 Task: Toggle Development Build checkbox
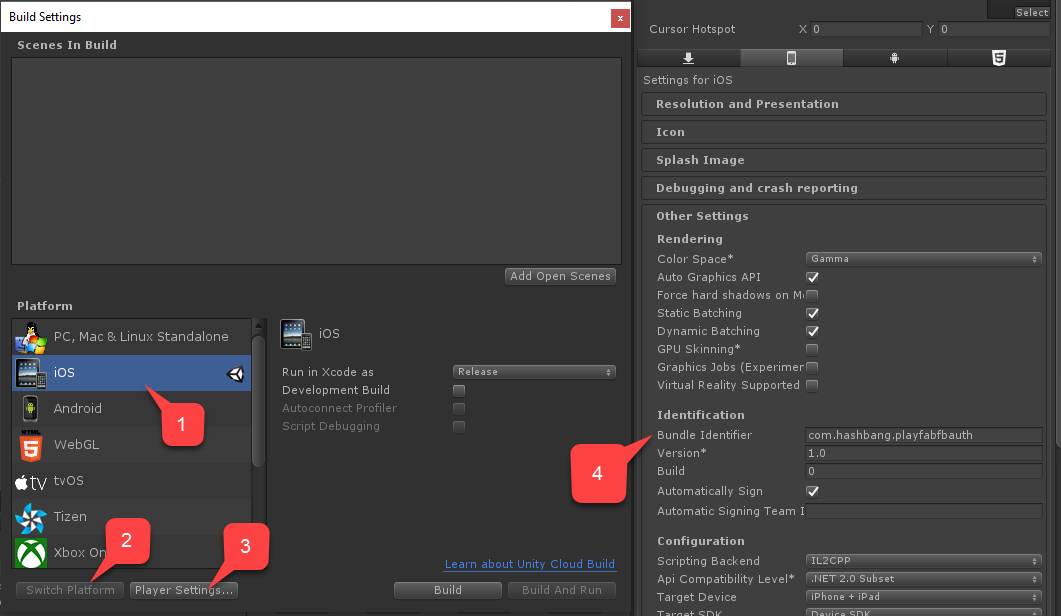[459, 391]
